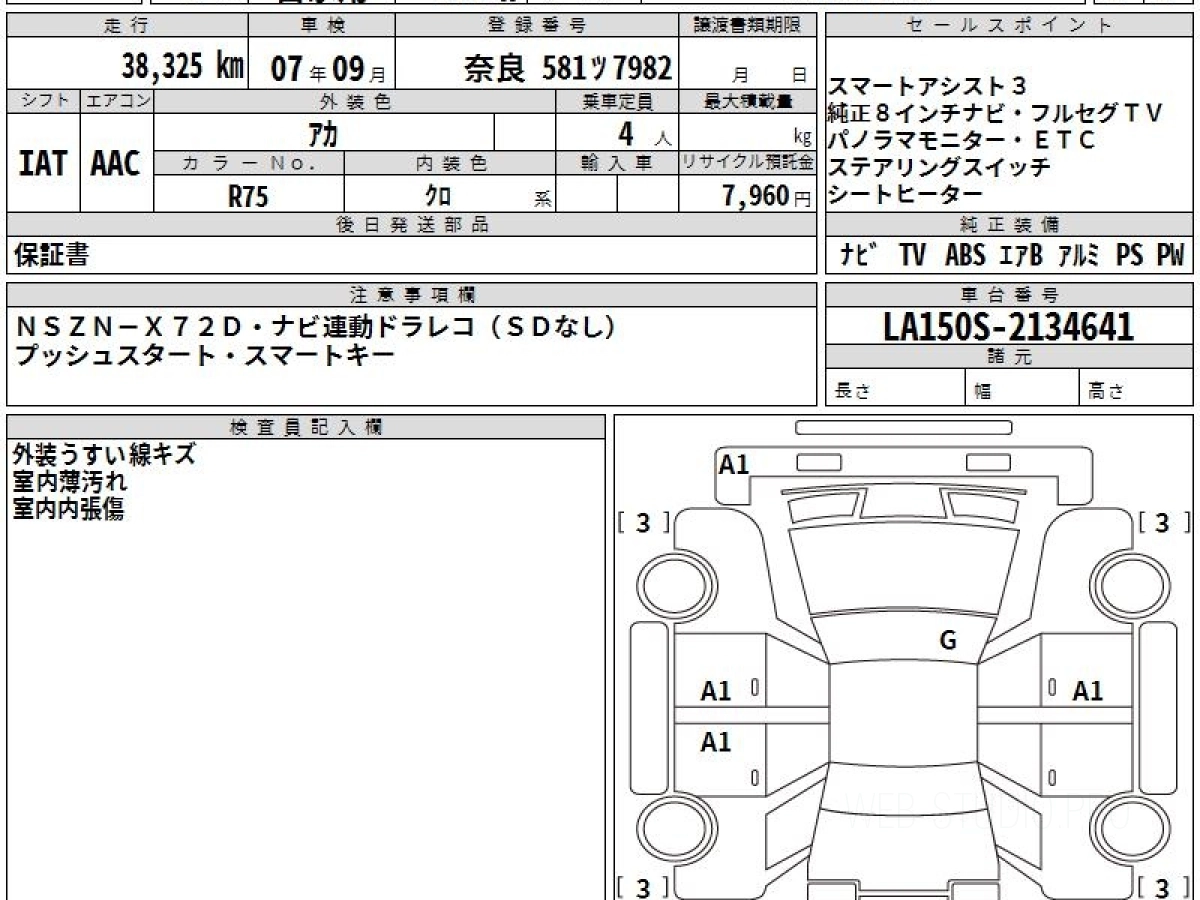Click the A1 mark on the diagram's top bumper
The width and height of the screenshot is (1200, 900).
[x=734, y=464]
